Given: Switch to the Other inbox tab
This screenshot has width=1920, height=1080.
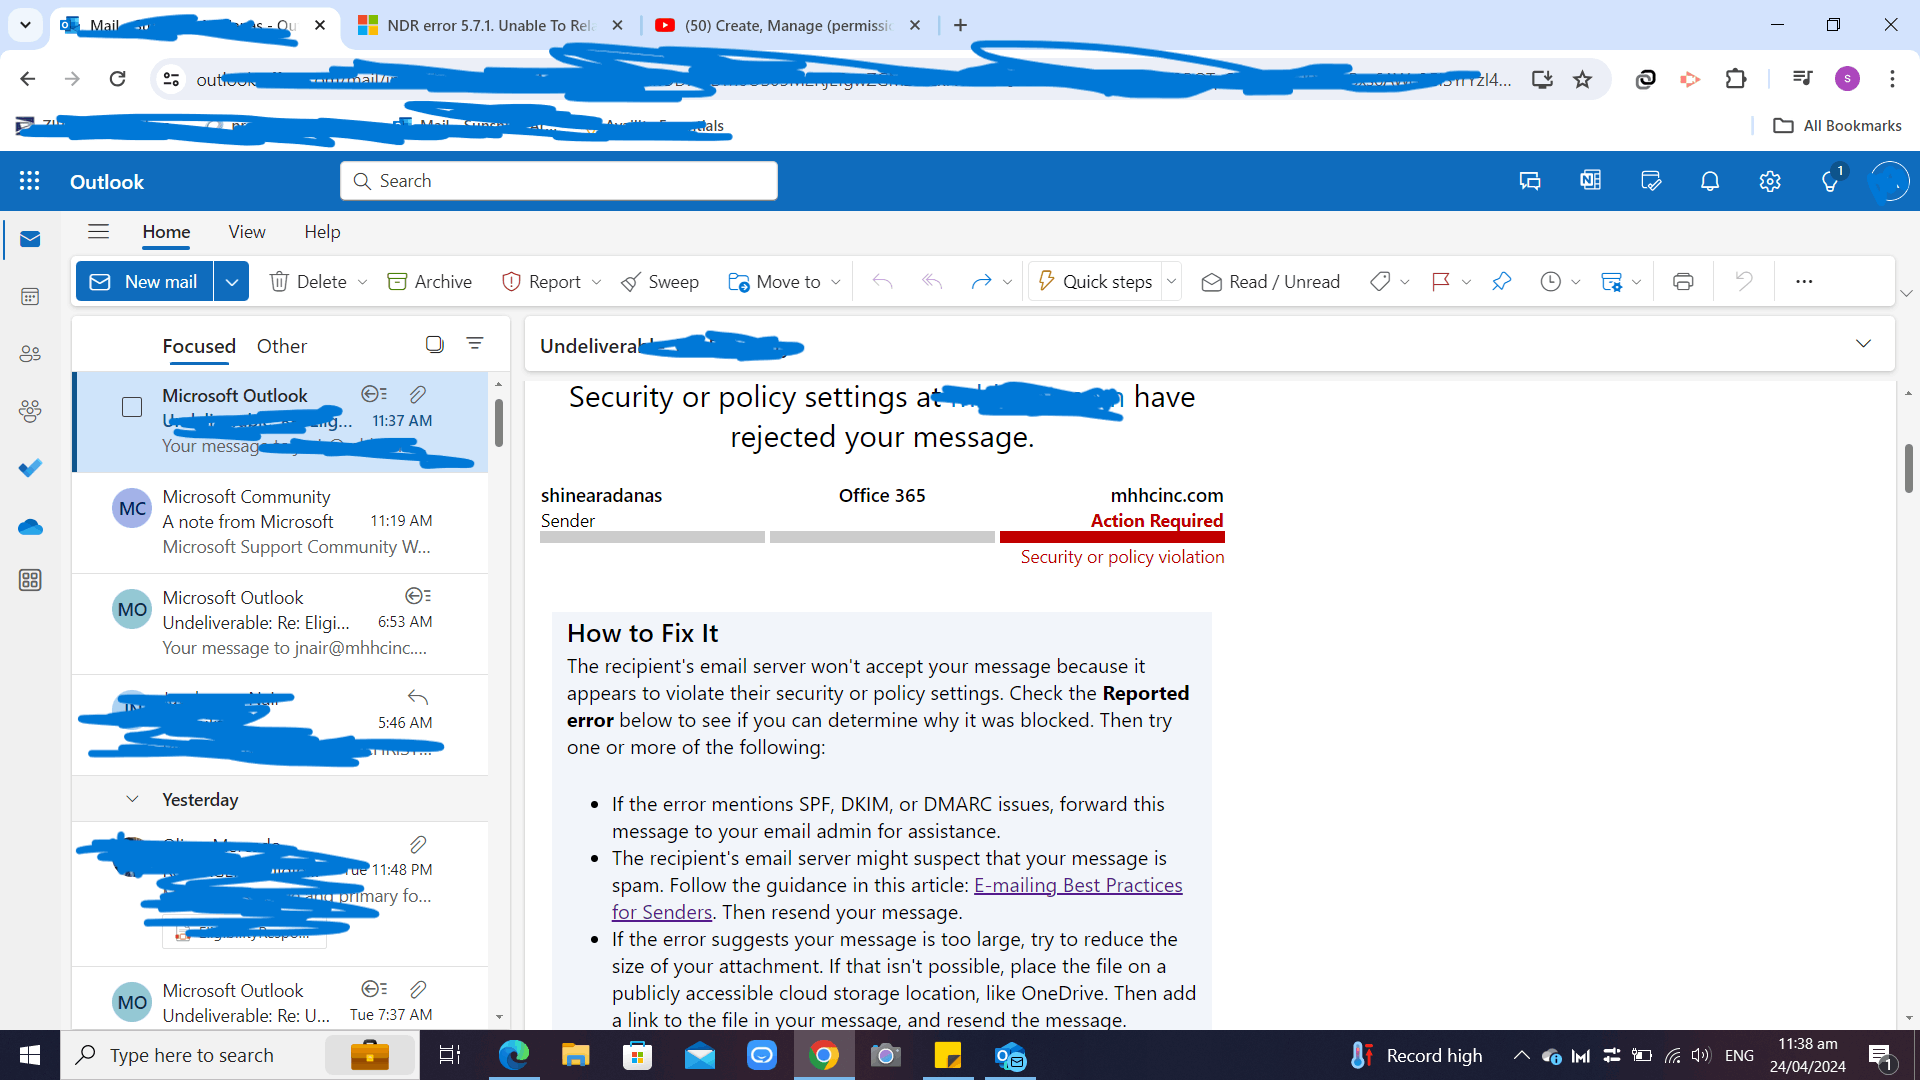Looking at the screenshot, I should (281, 346).
